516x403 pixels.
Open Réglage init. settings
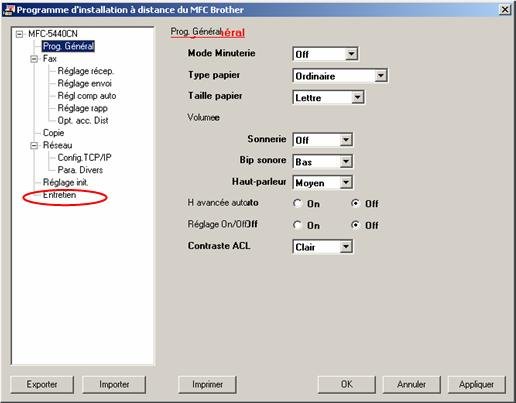click(x=65, y=182)
